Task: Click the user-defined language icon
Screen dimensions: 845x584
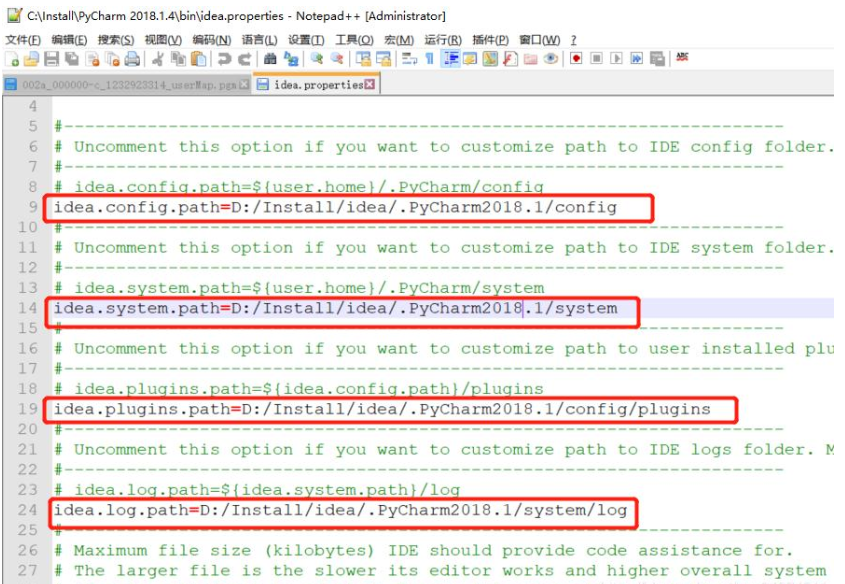Action: (470, 59)
